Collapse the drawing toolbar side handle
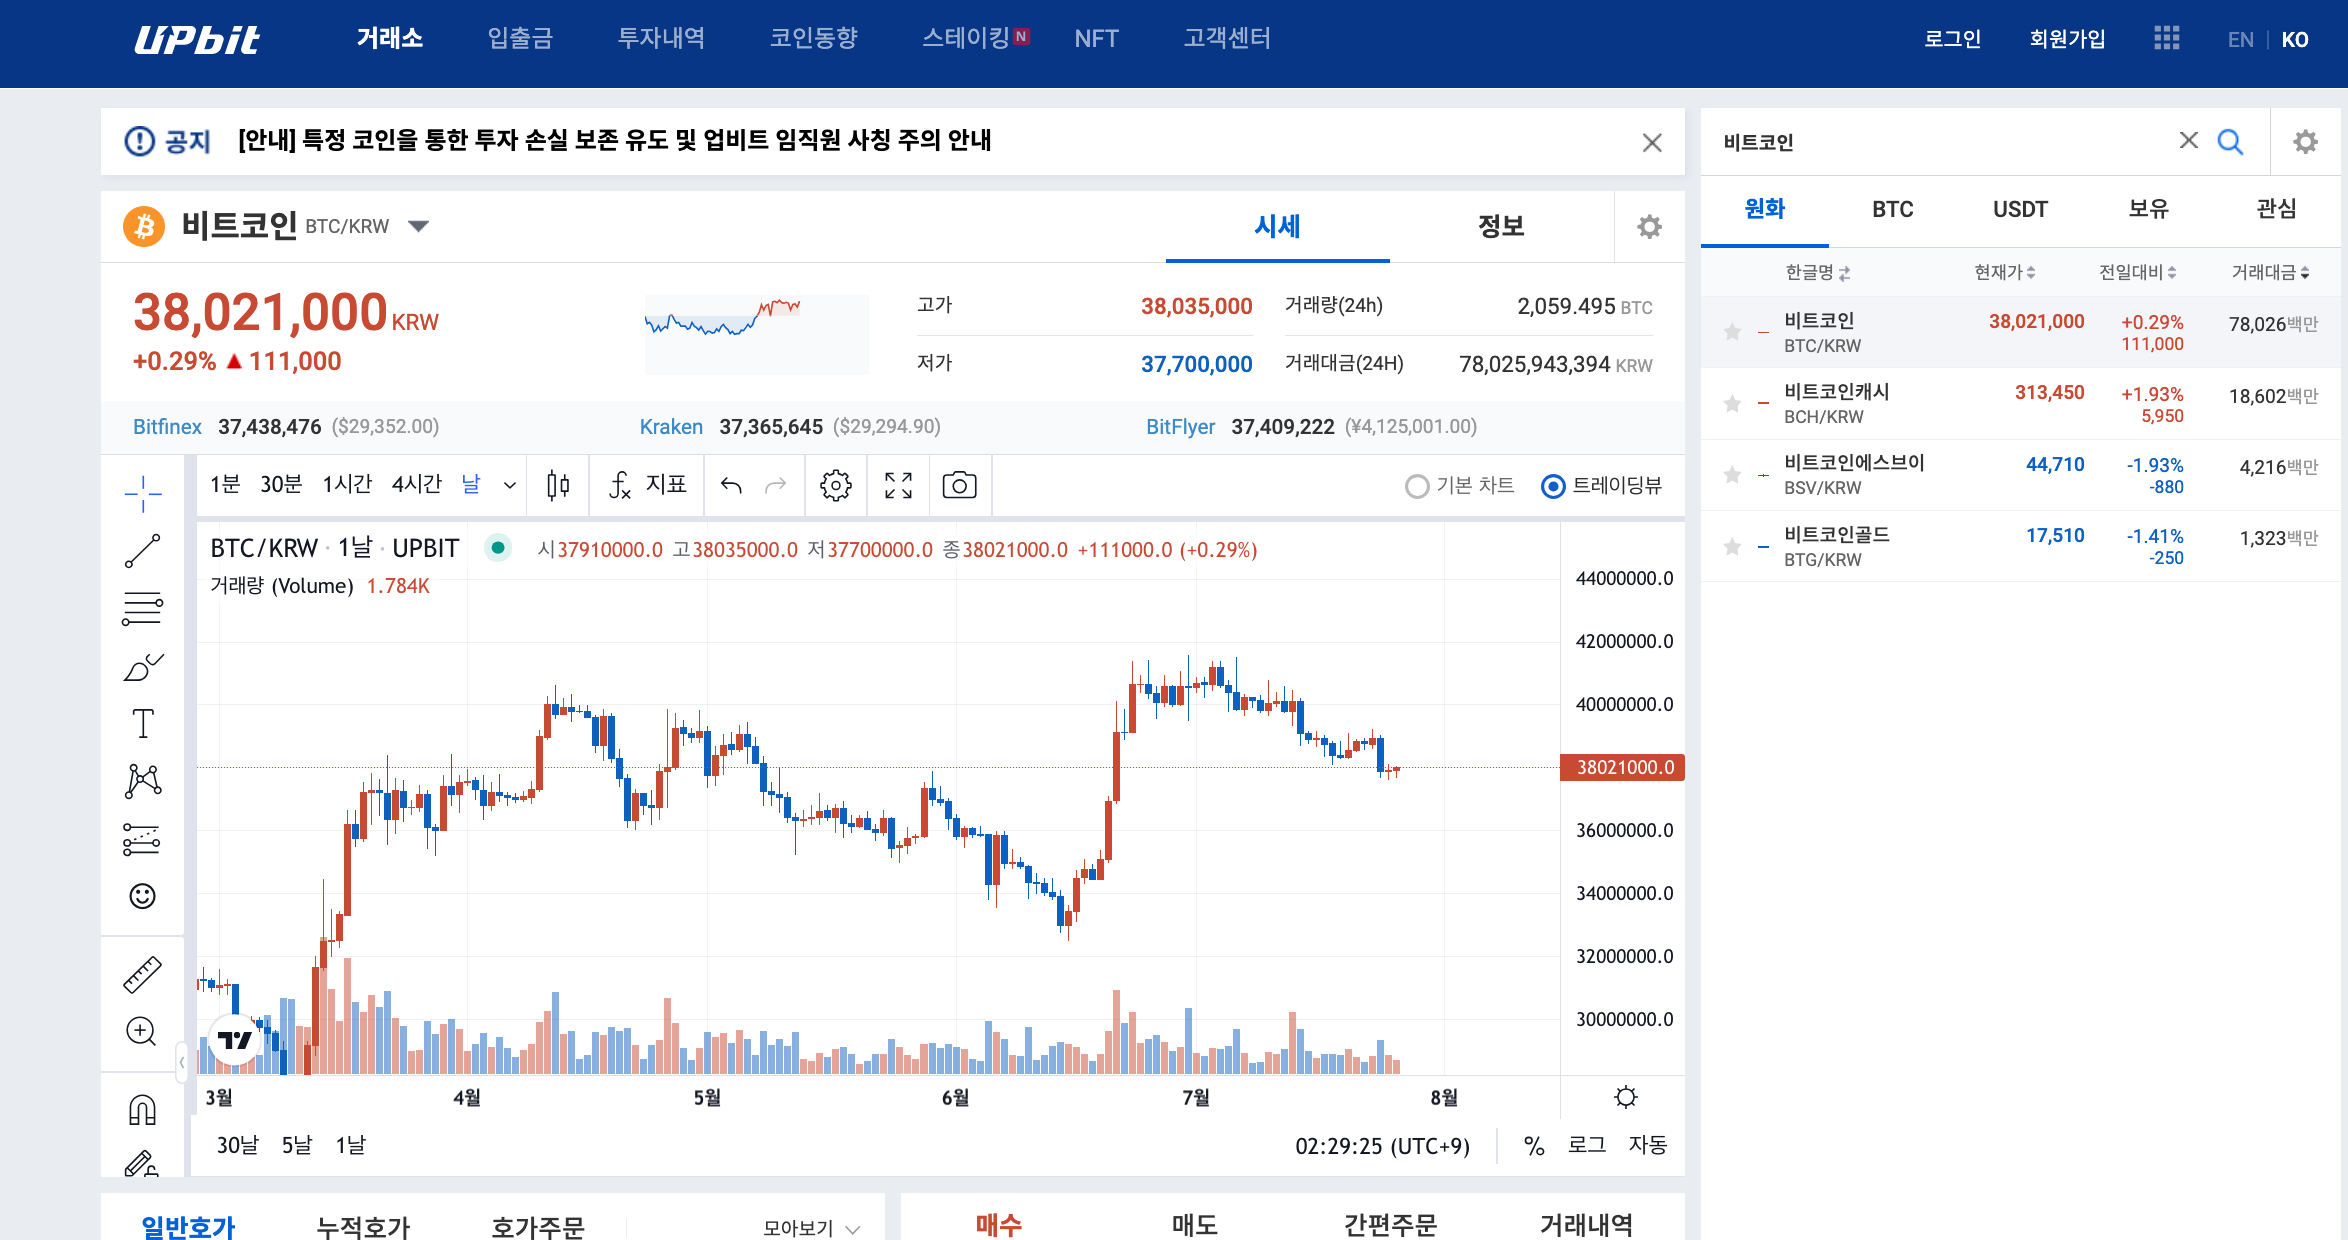This screenshot has height=1240, width=2348. coord(181,1062)
